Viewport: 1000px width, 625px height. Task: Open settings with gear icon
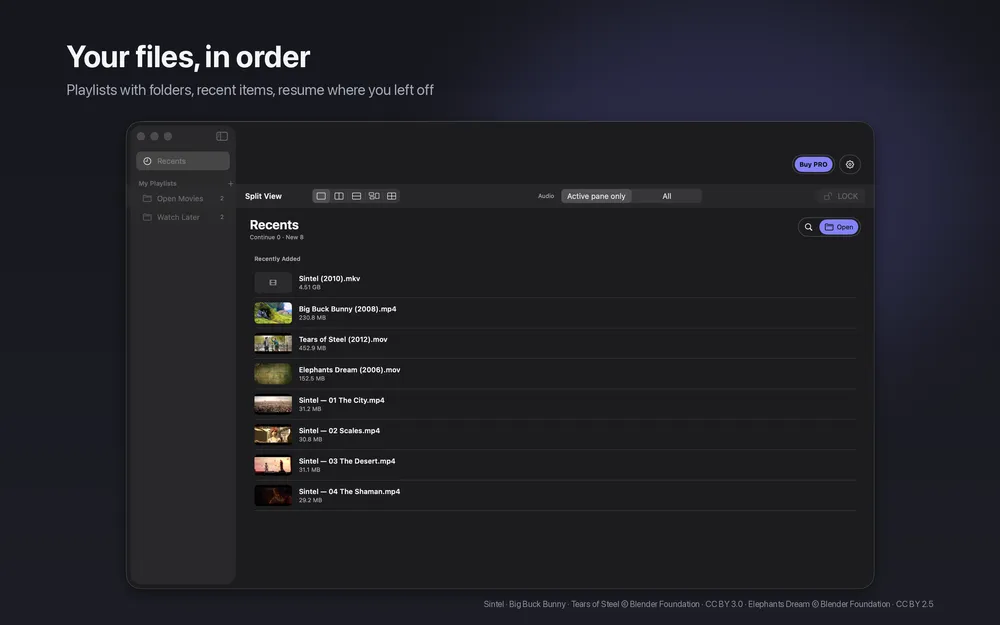click(x=849, y=164)
